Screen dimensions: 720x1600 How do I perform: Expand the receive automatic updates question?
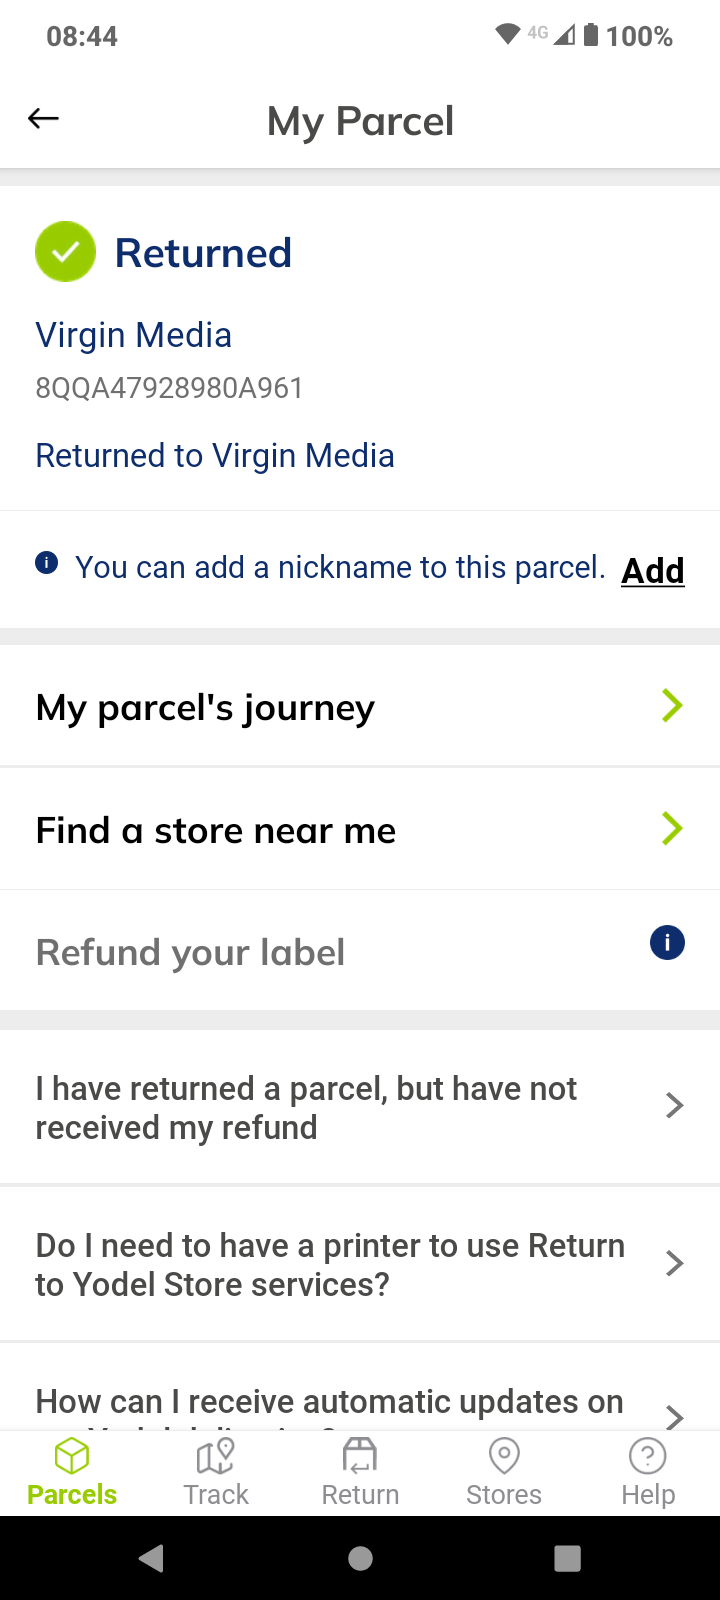pyautogui.click(x=360, y=1388)
